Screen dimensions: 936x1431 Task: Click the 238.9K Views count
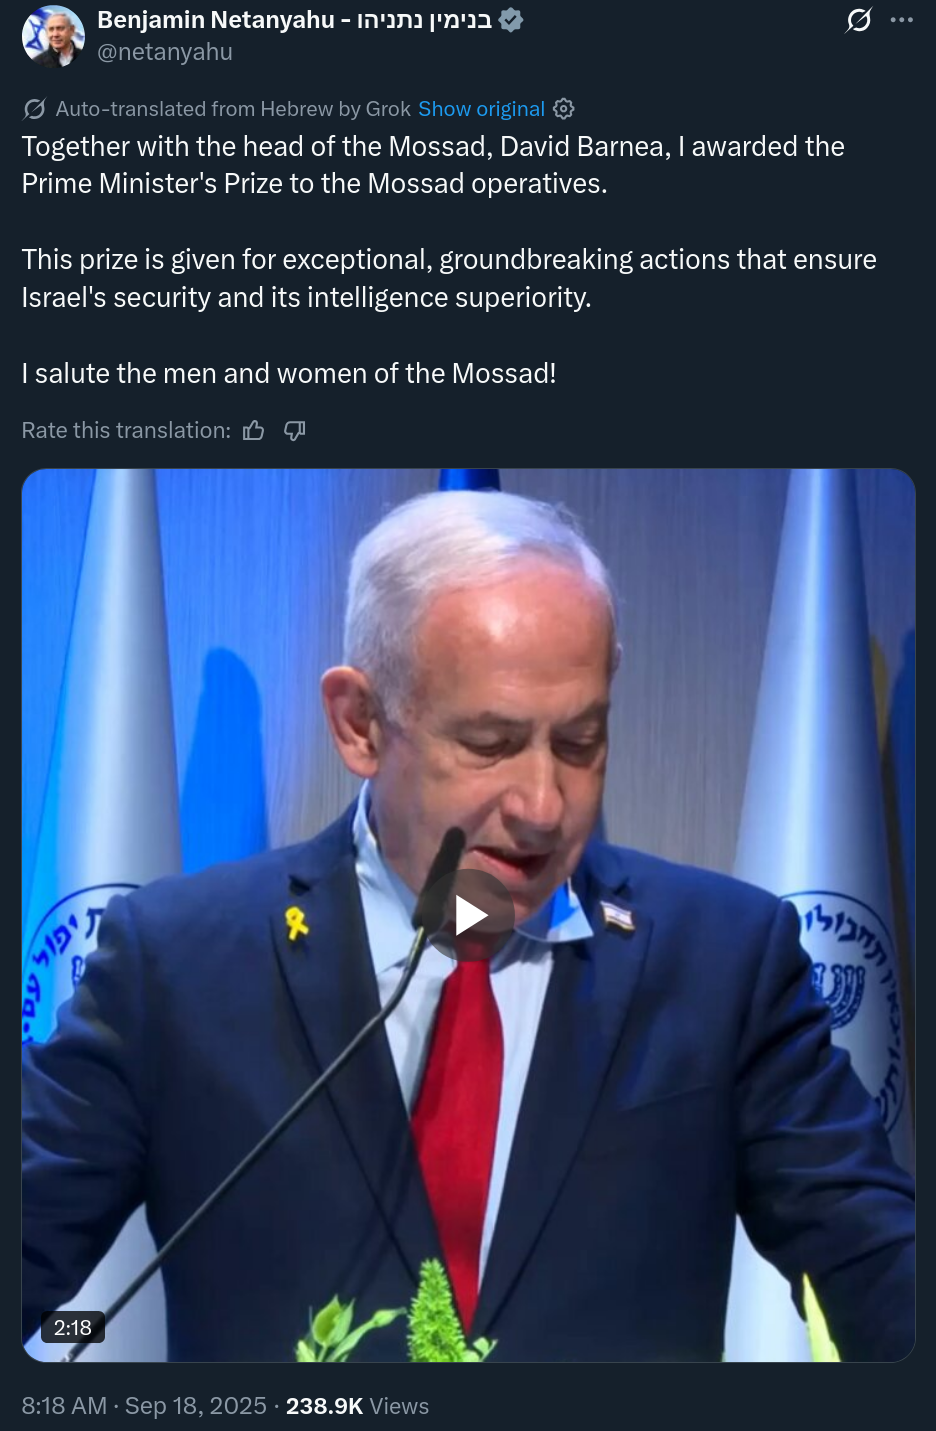(357, 1406)
